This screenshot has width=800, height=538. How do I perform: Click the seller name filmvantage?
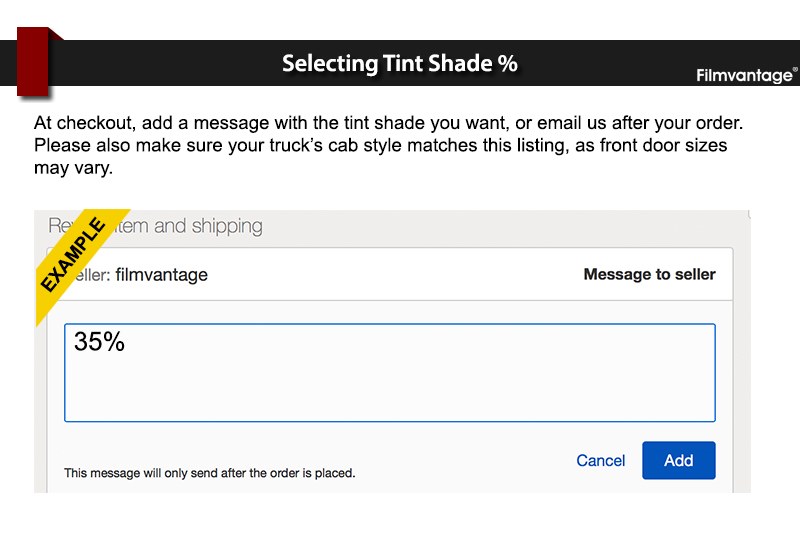click(162, 274)
